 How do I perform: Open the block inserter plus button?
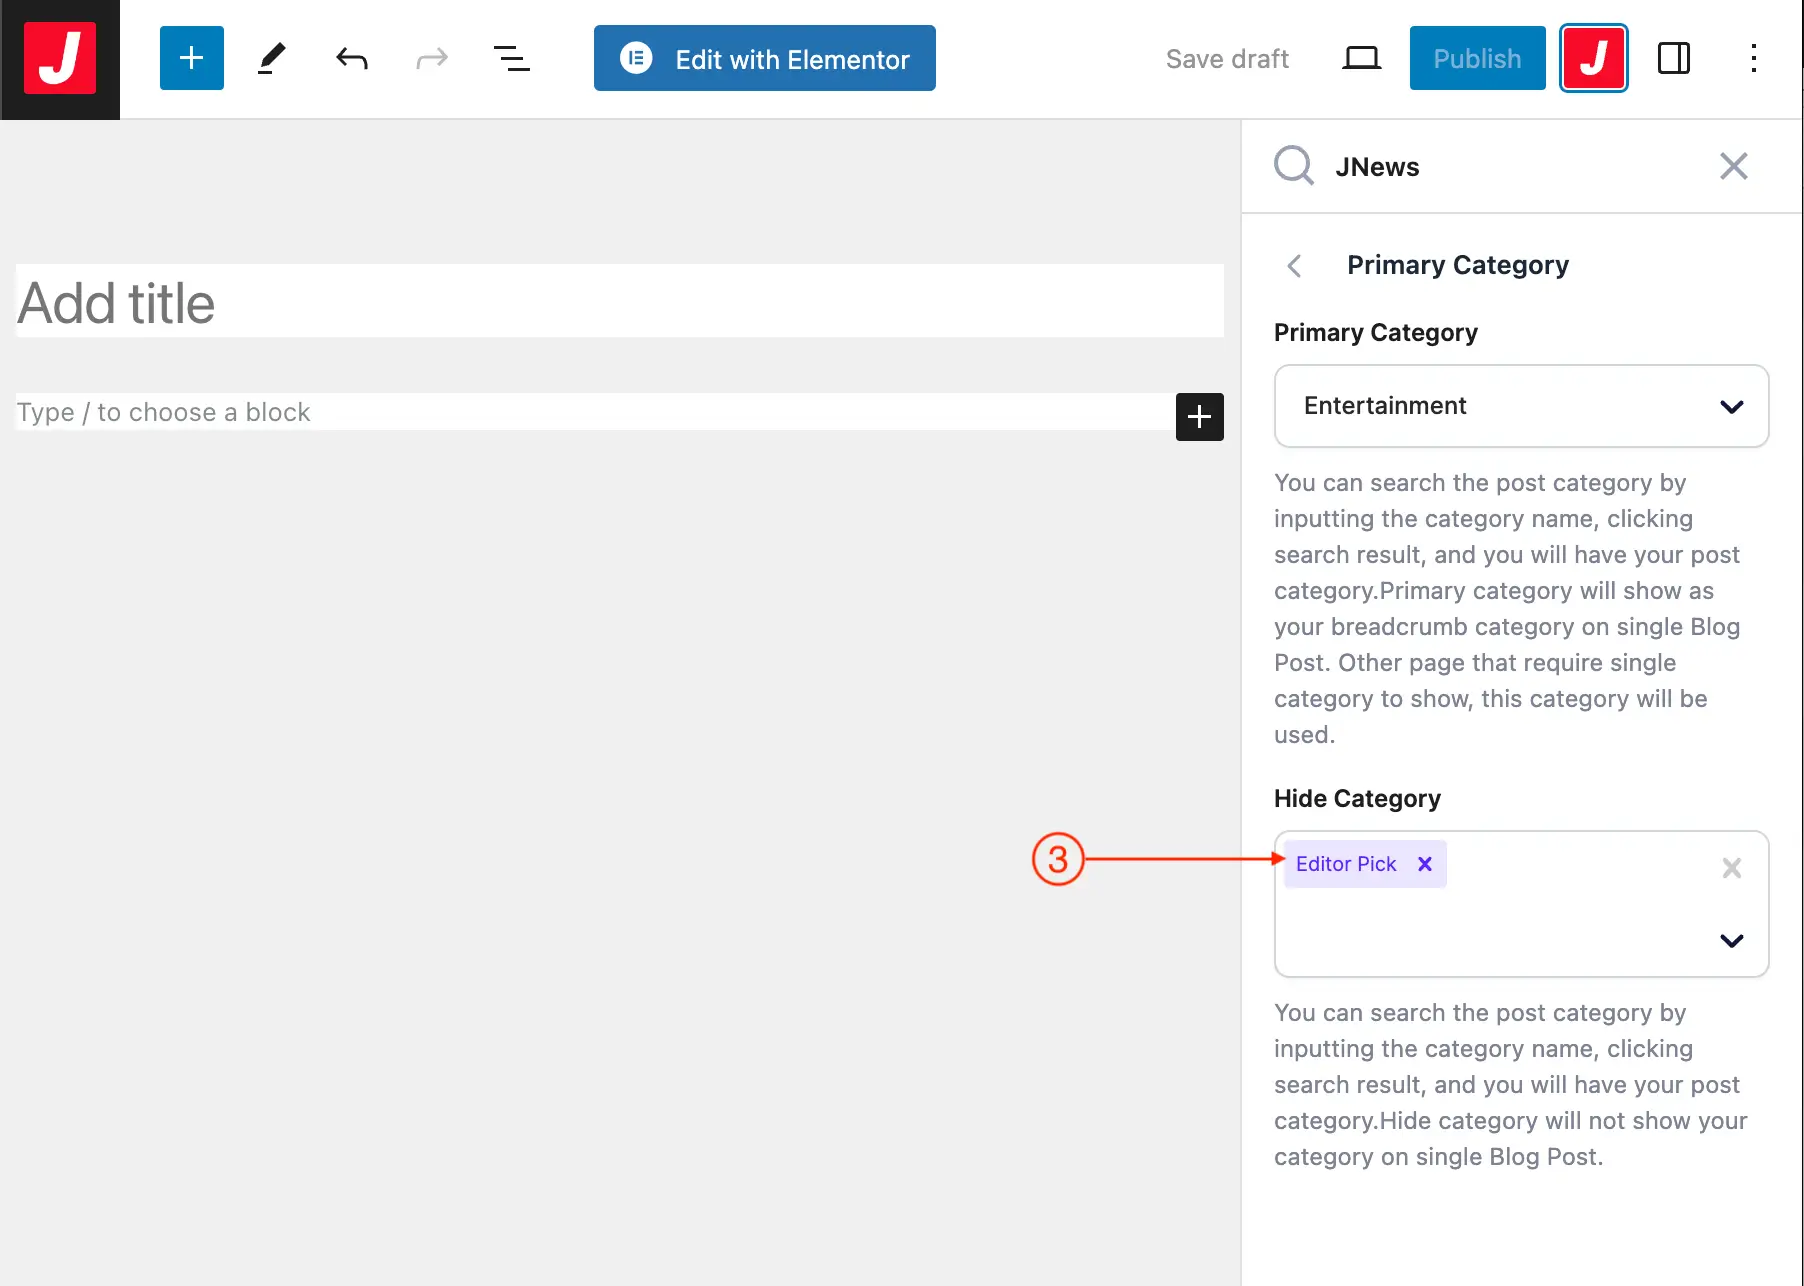(x=191, y=59)
